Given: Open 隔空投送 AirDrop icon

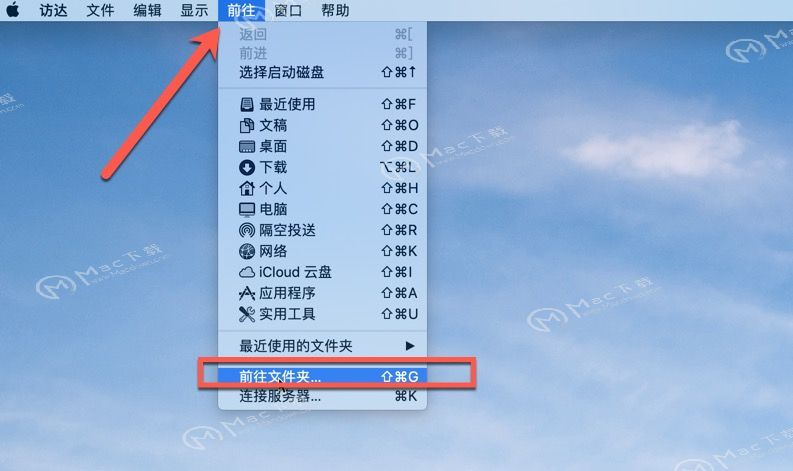Looking at the screenshot, I should pos(247,230).
